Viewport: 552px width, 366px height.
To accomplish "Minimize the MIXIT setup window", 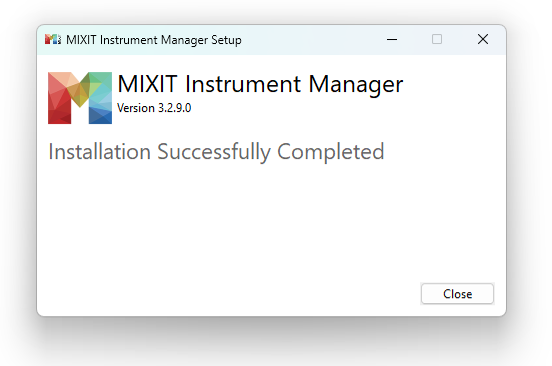I will (x=392, y=39).
